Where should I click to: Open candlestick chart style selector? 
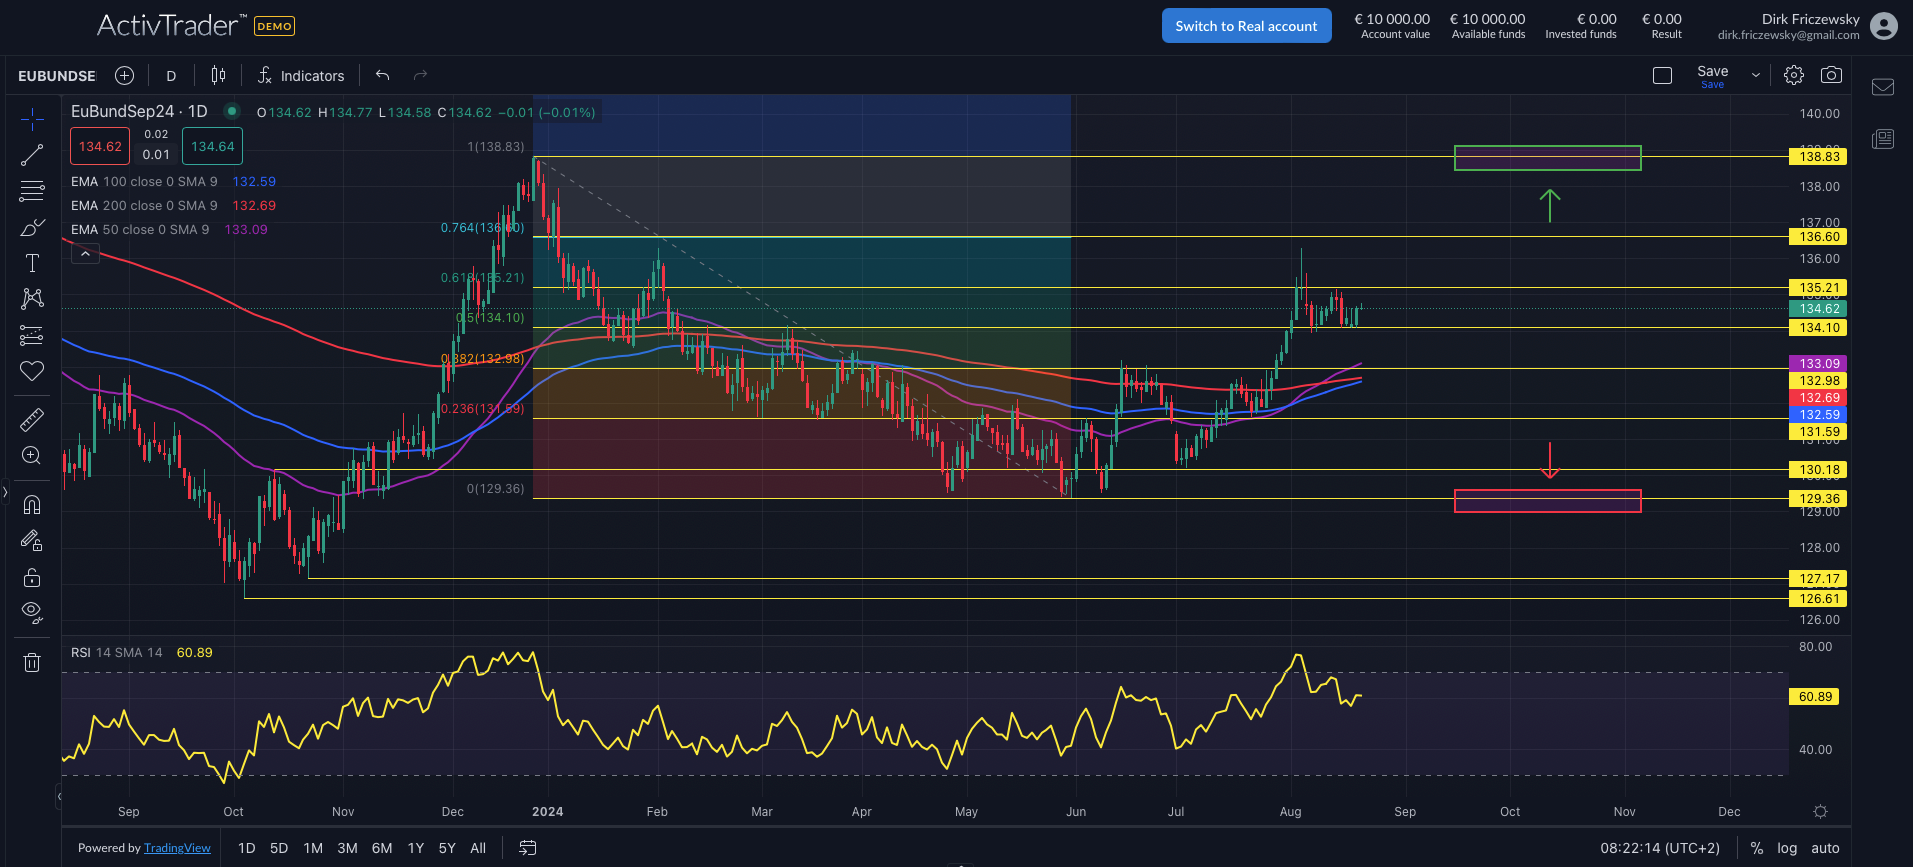point(218,75)
